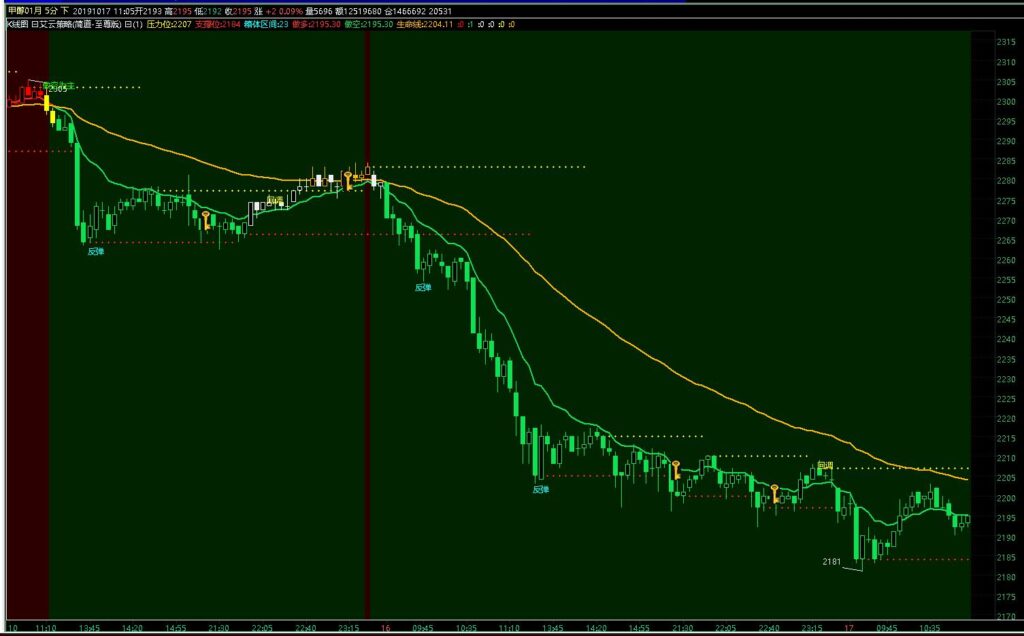
Task: Click the 生命线:2204.11 indicator value
Action: point(426,22)
